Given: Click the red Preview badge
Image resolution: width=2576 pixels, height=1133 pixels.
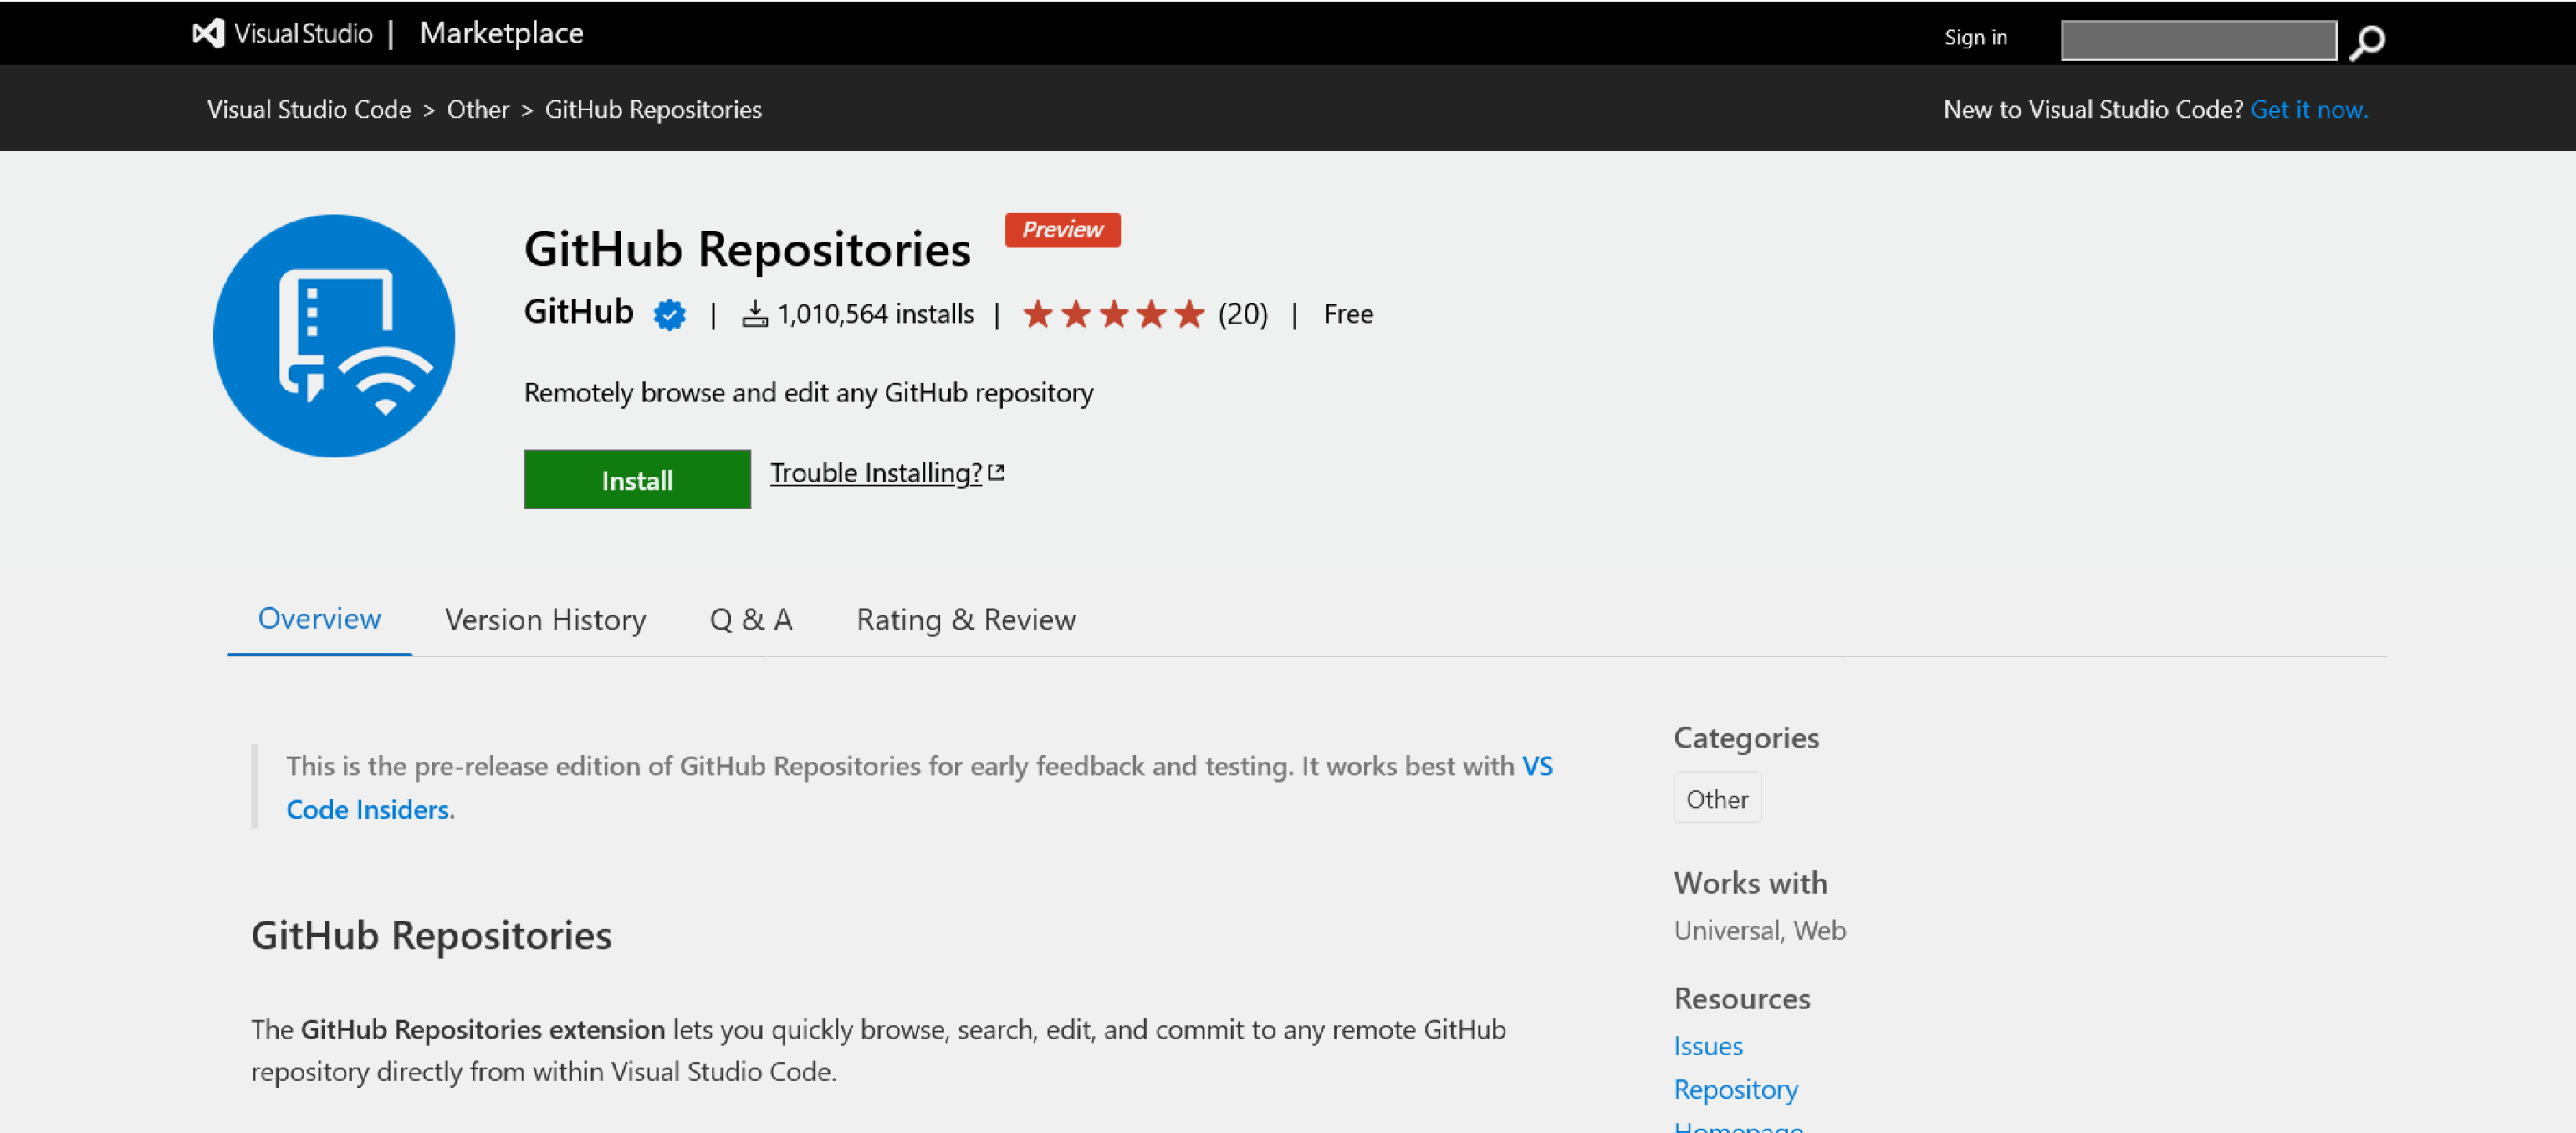Looking at the screenshot, I should tap(1062, 230).
